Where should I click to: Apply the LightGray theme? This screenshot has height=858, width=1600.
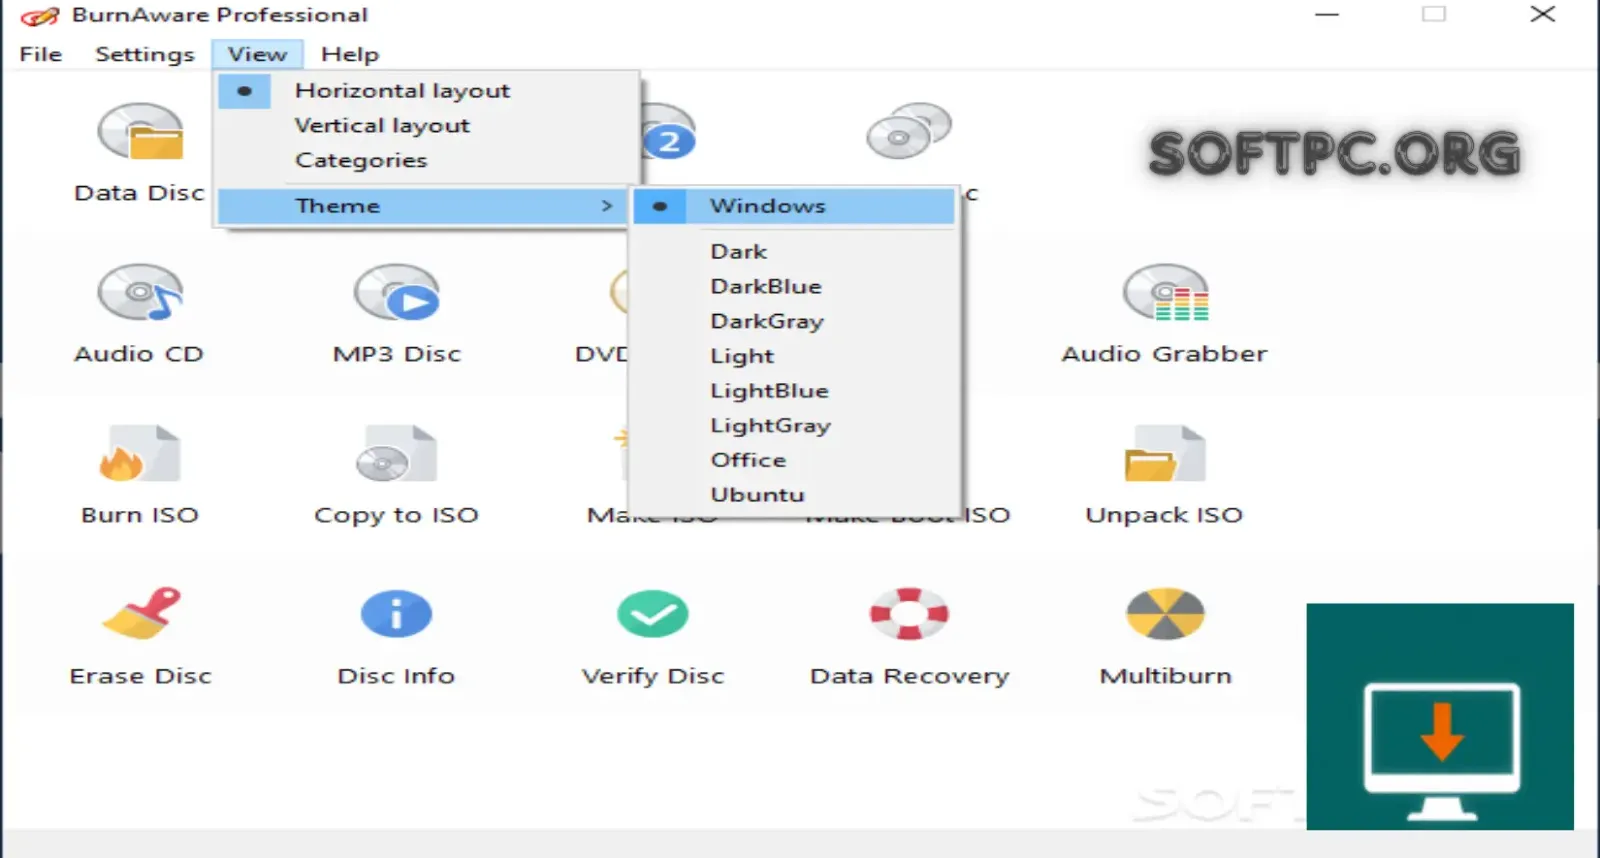[x=795, y=425]
